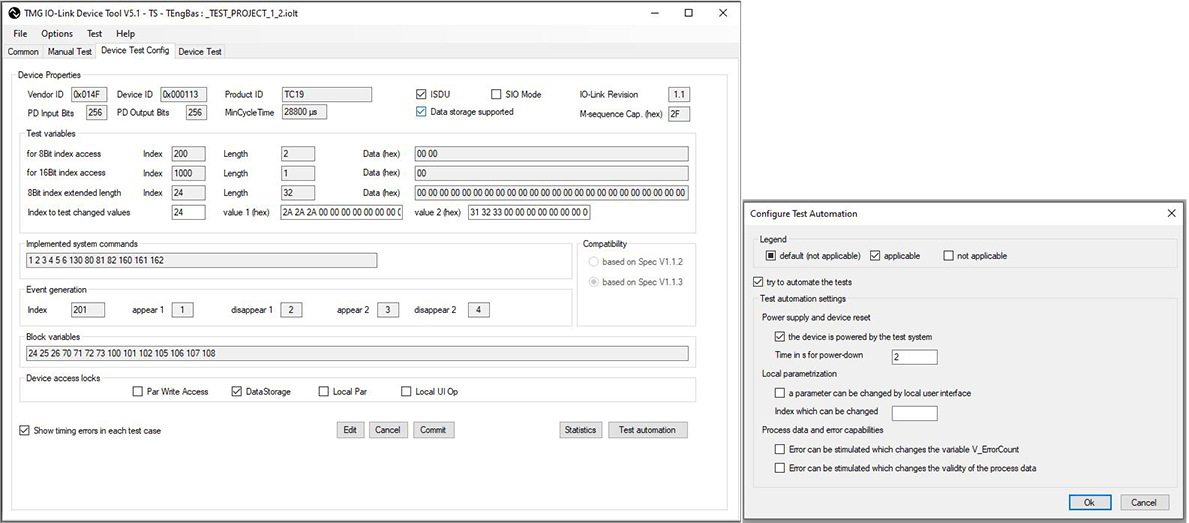The height and width of the screenshot is (523, 1189).
Task: Minimize the TMG IO-Link Device Tool window
Action: click(x=654, y=13)
